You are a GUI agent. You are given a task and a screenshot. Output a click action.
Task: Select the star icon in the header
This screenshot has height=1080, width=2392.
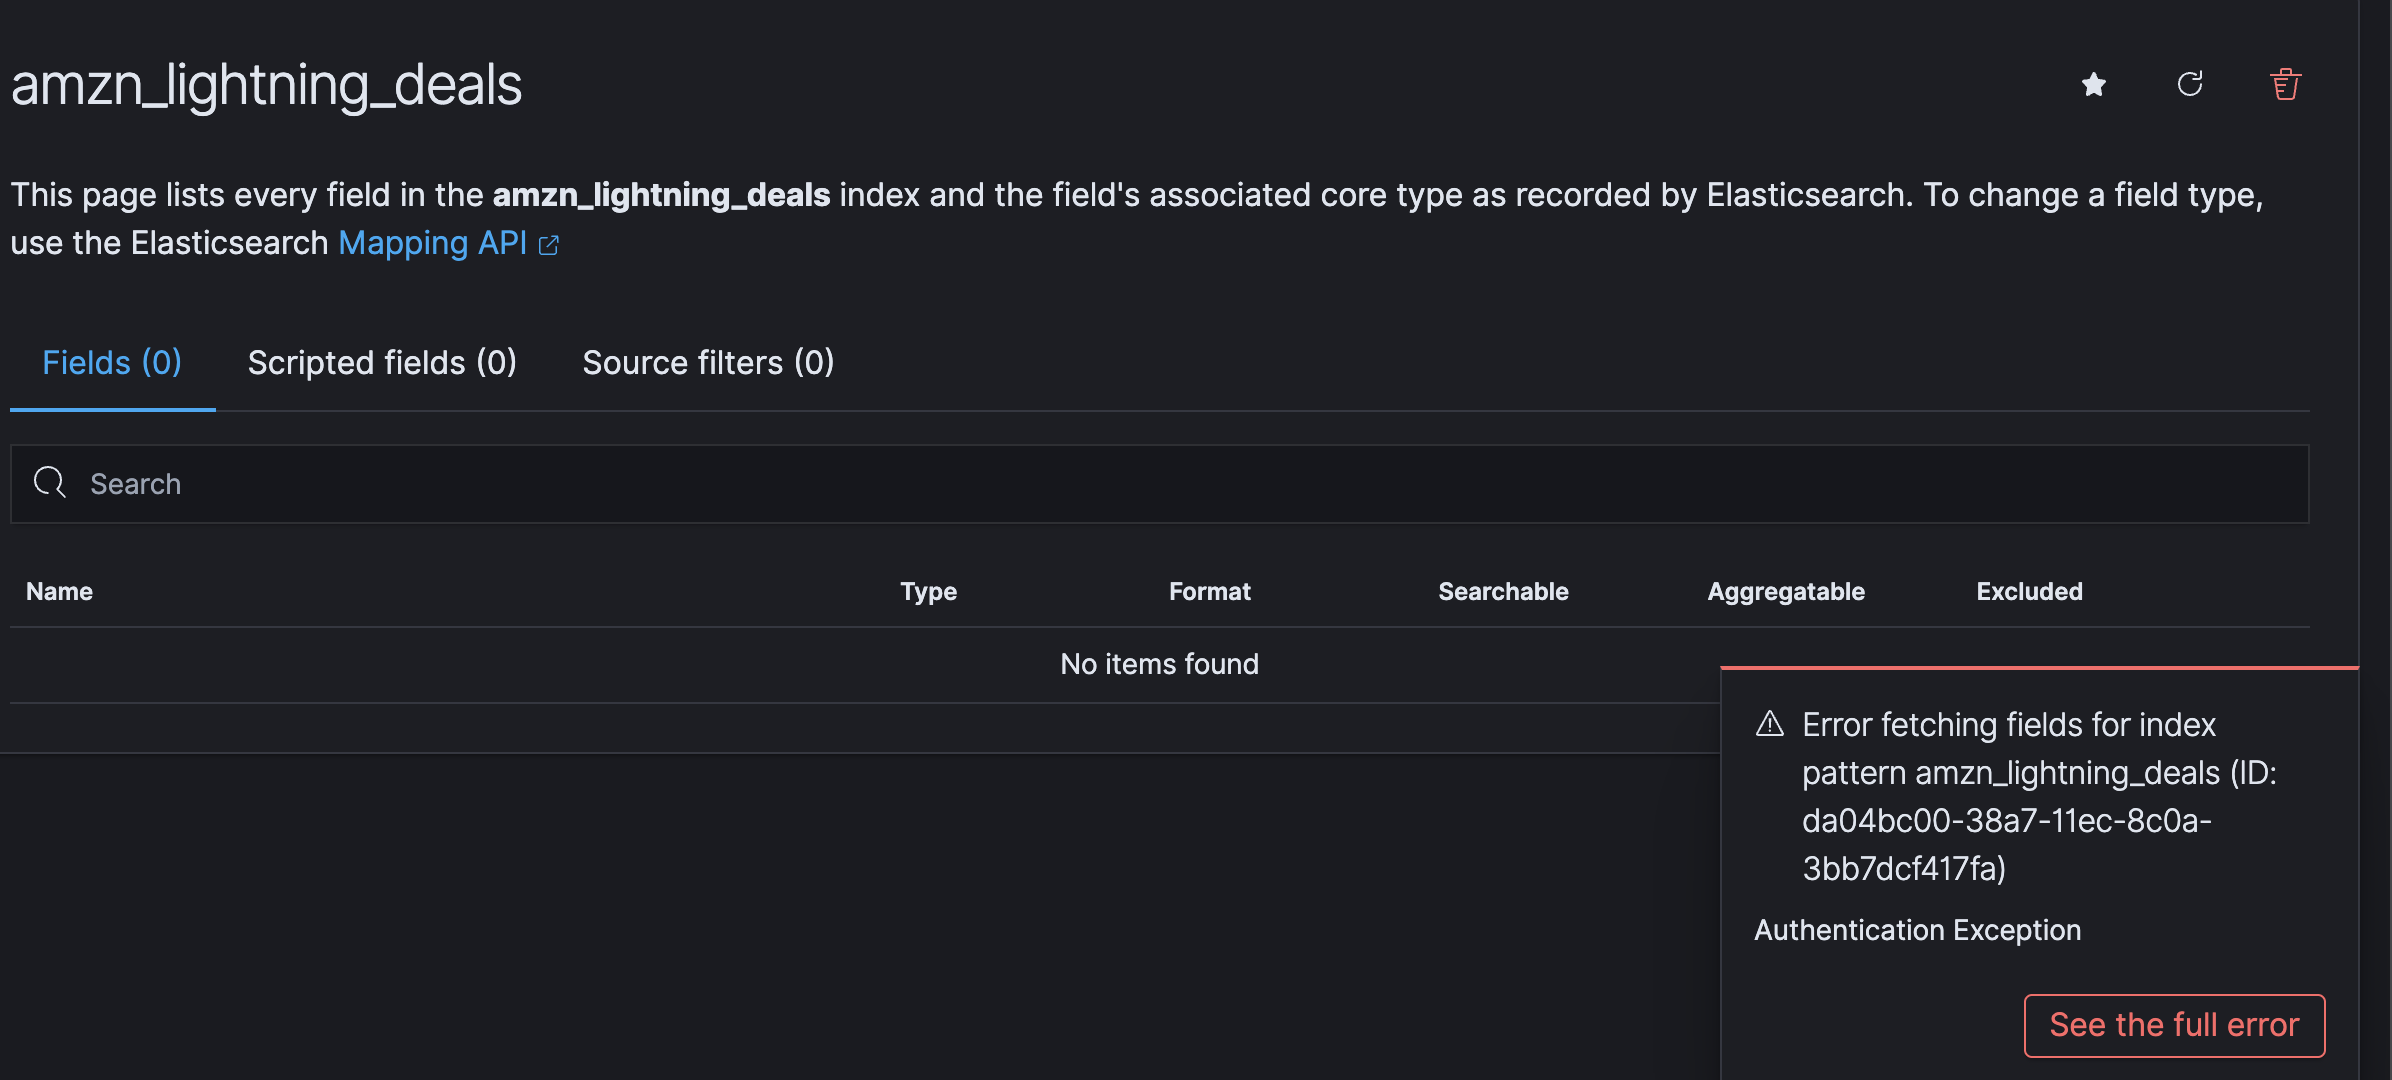click(x=2093, y=85)
